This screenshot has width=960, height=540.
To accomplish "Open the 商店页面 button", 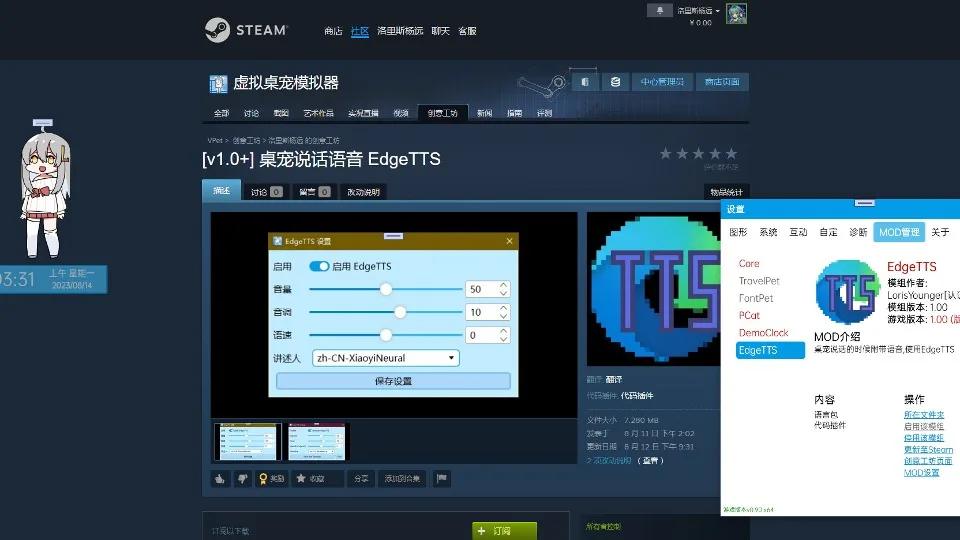I will (722, 81).
